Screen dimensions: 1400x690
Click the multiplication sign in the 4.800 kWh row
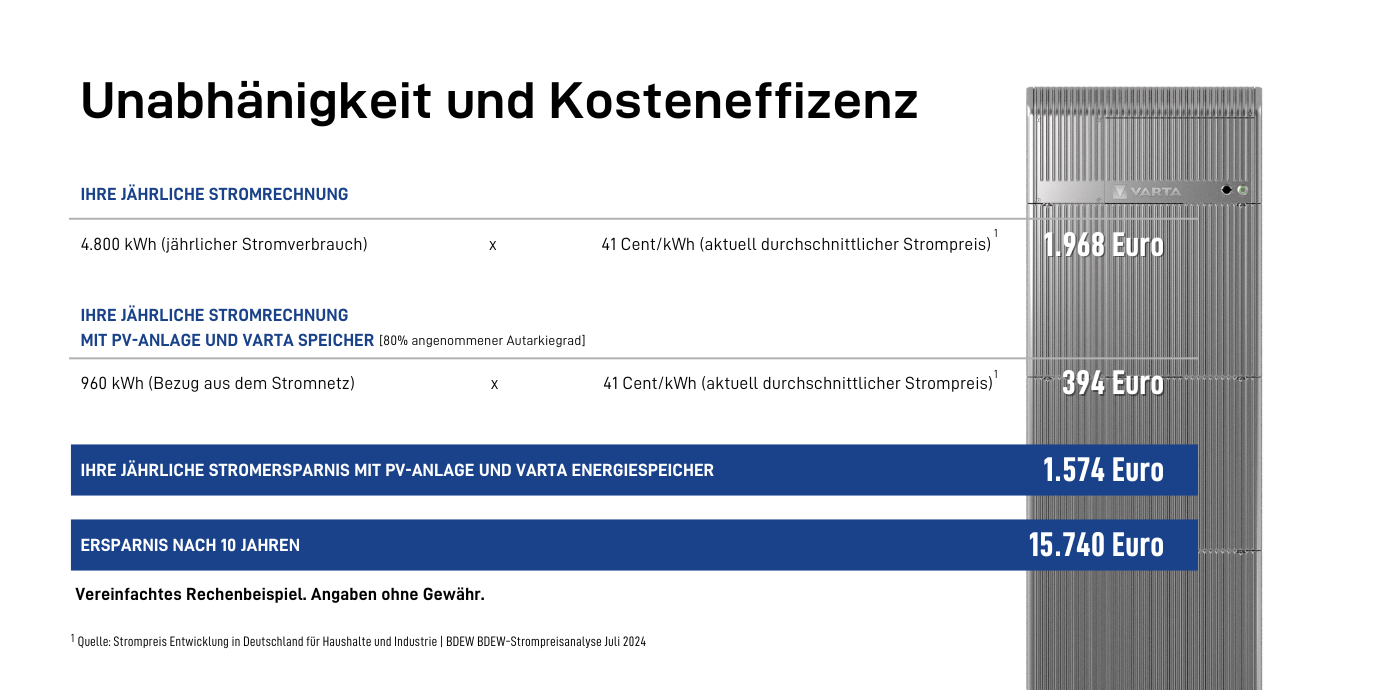(x=492, y=245)
